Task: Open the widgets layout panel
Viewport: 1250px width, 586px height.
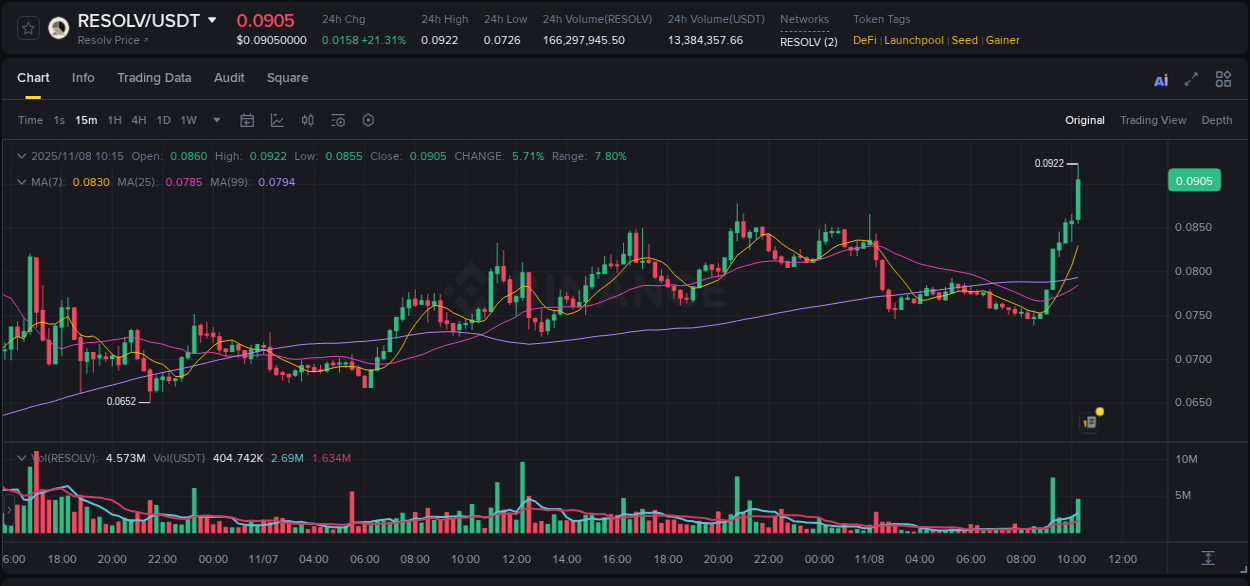Action: point(1223,79)
